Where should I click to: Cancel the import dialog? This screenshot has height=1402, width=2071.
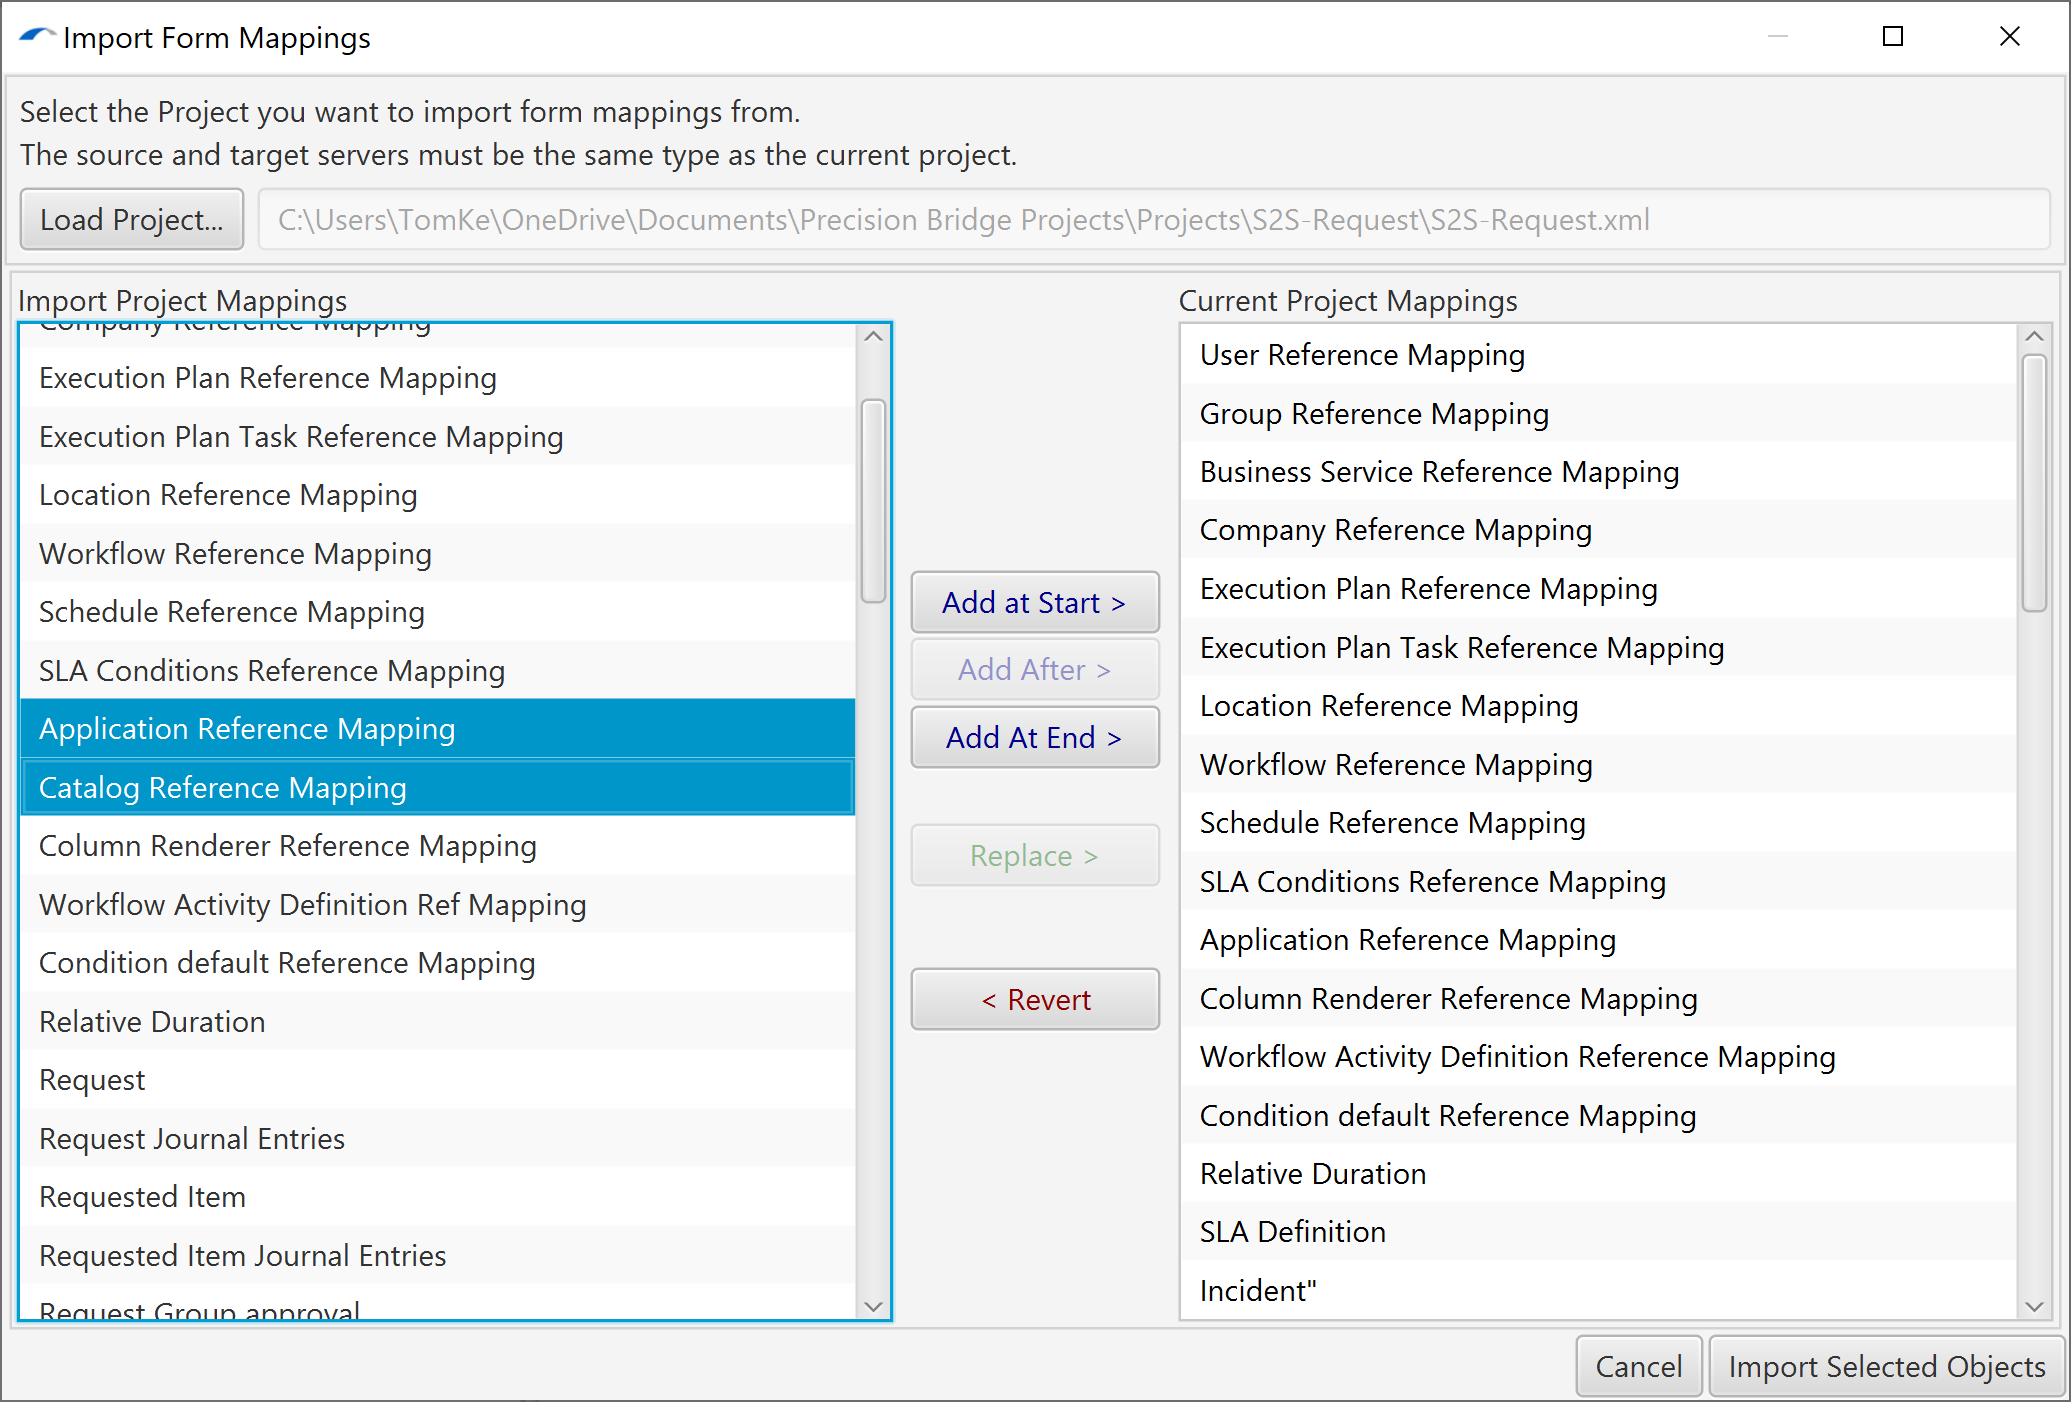[x=1638, y=1366]
